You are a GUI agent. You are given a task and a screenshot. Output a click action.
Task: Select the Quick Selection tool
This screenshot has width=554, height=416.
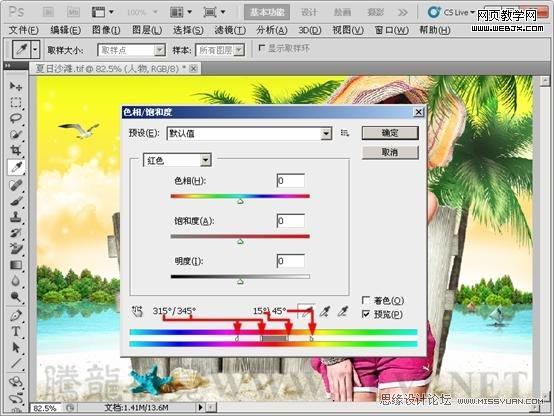tap(16, 134)
